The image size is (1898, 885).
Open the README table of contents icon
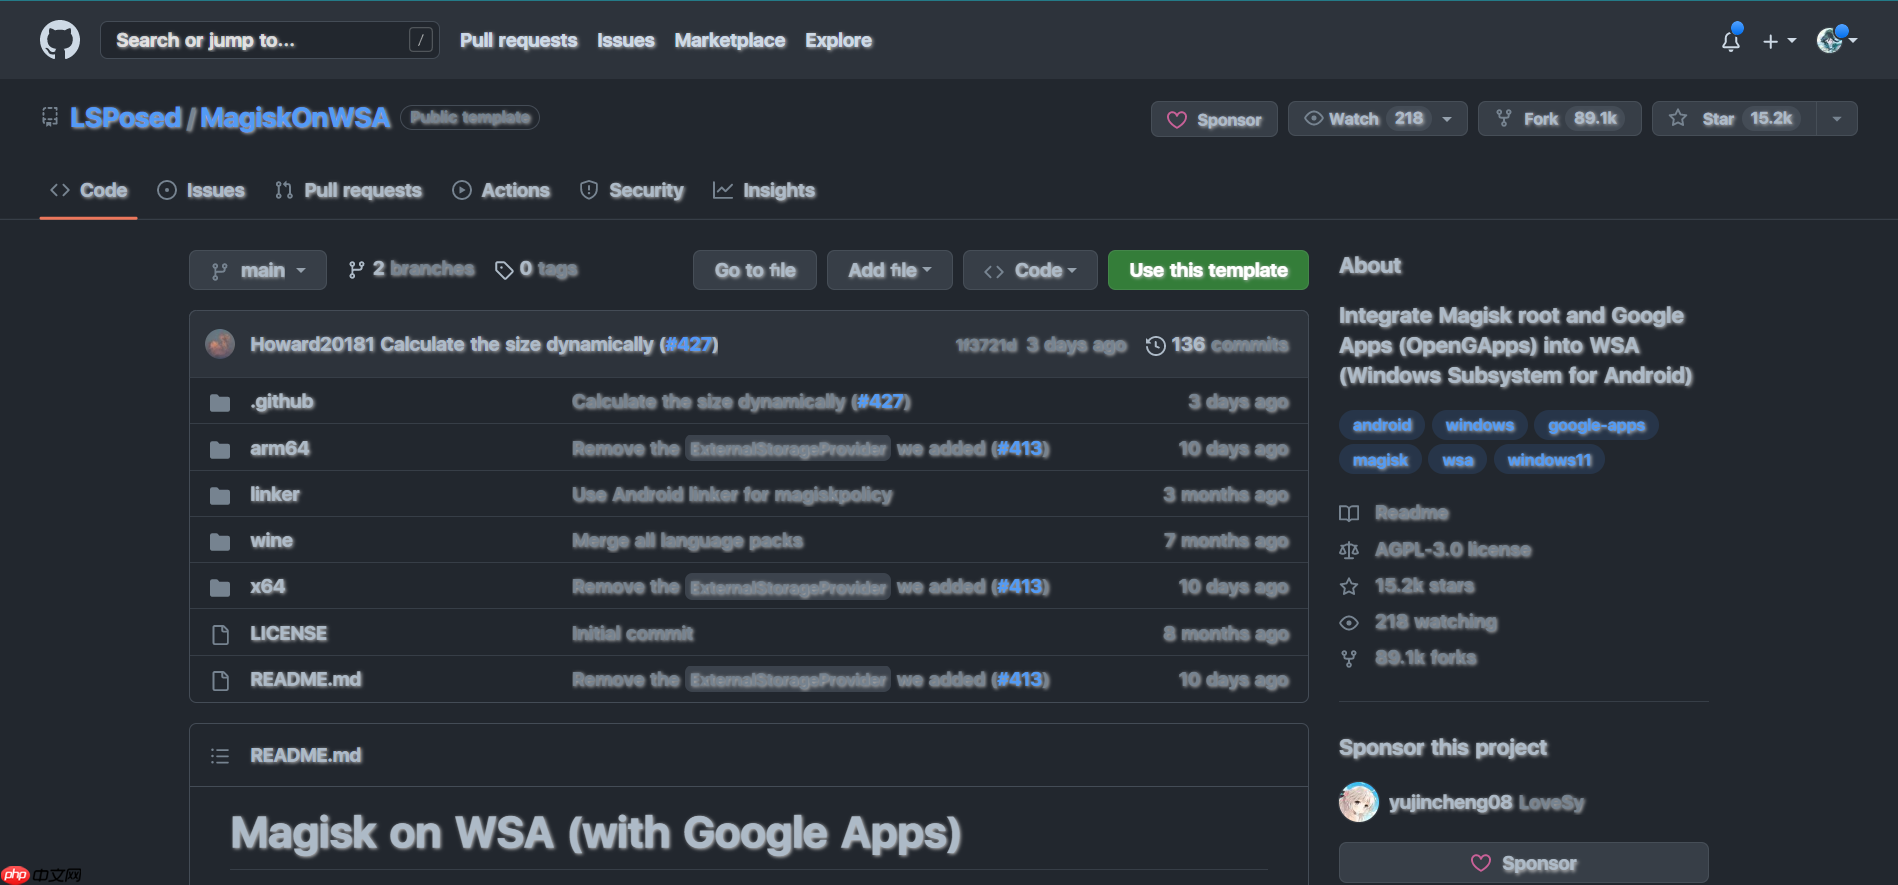tap(220, 756)
